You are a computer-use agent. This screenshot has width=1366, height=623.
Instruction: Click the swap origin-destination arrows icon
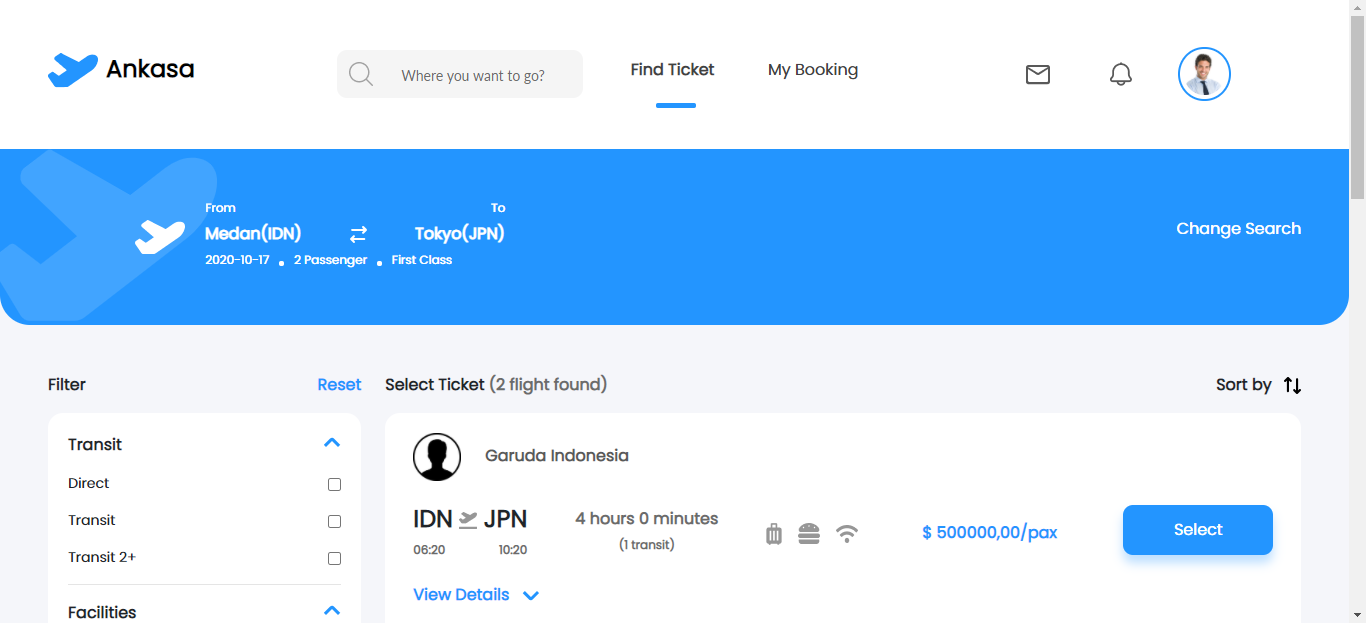click(x=358, y=233)
